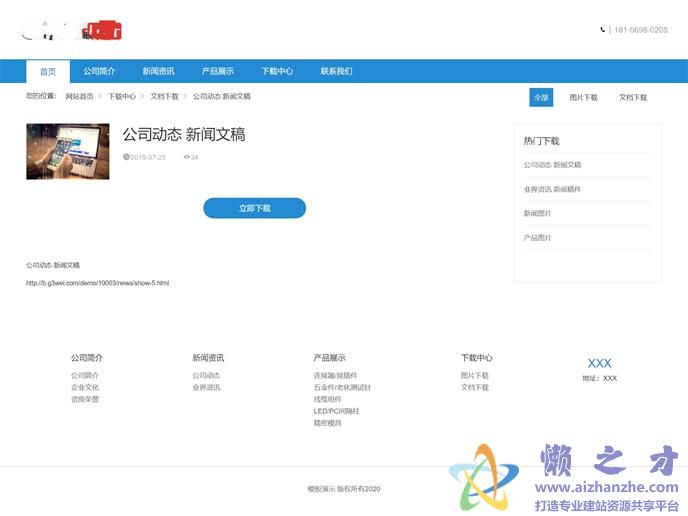Open the 首页 navigation tab
The width and height of the screenshot is (688, 516).
coord(48,72)
